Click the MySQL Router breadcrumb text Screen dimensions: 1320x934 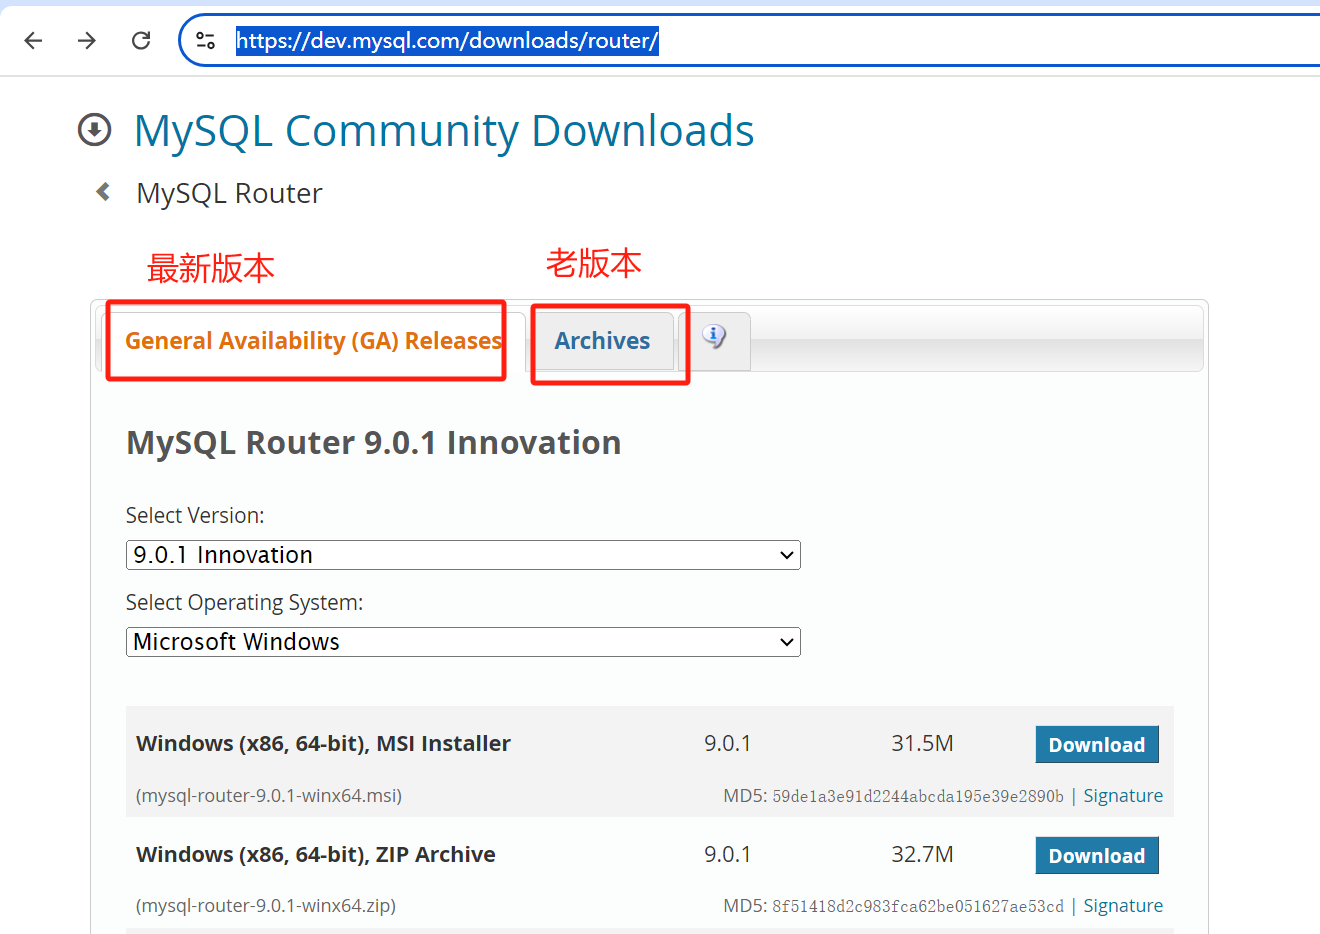pos(229,193)
